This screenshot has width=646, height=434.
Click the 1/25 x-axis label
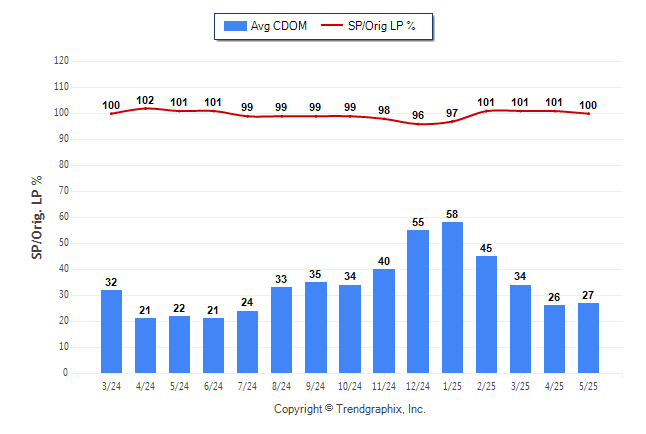point(452,386)
